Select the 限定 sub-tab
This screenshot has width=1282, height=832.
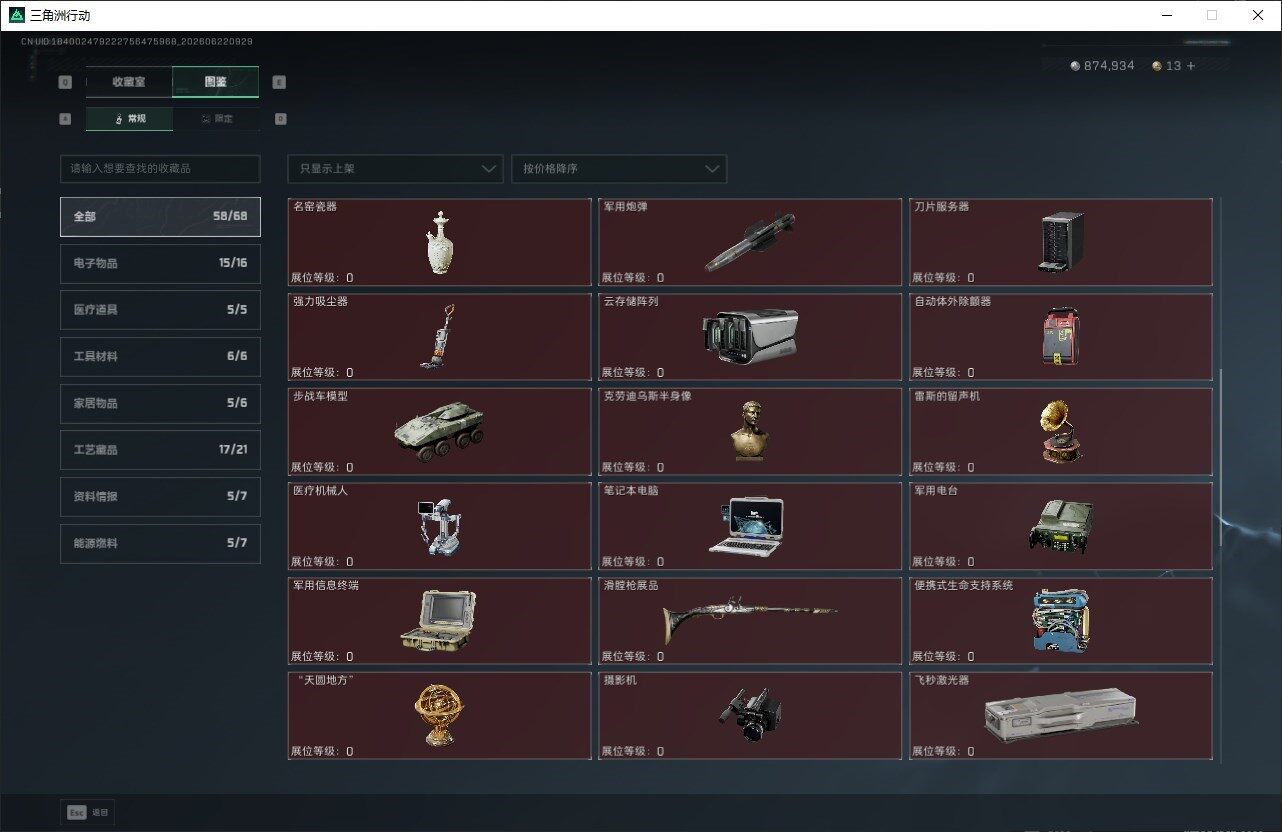coord(216,118)
